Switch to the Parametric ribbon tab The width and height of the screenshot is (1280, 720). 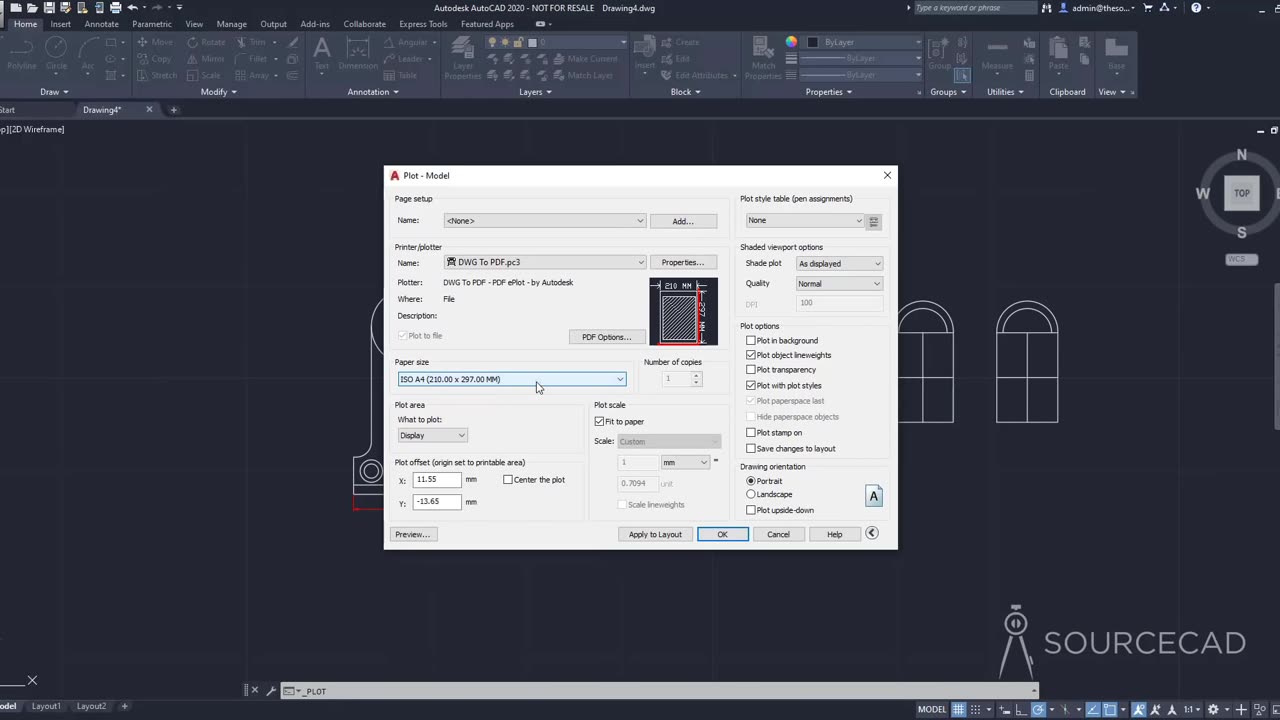tap(152, 24)
